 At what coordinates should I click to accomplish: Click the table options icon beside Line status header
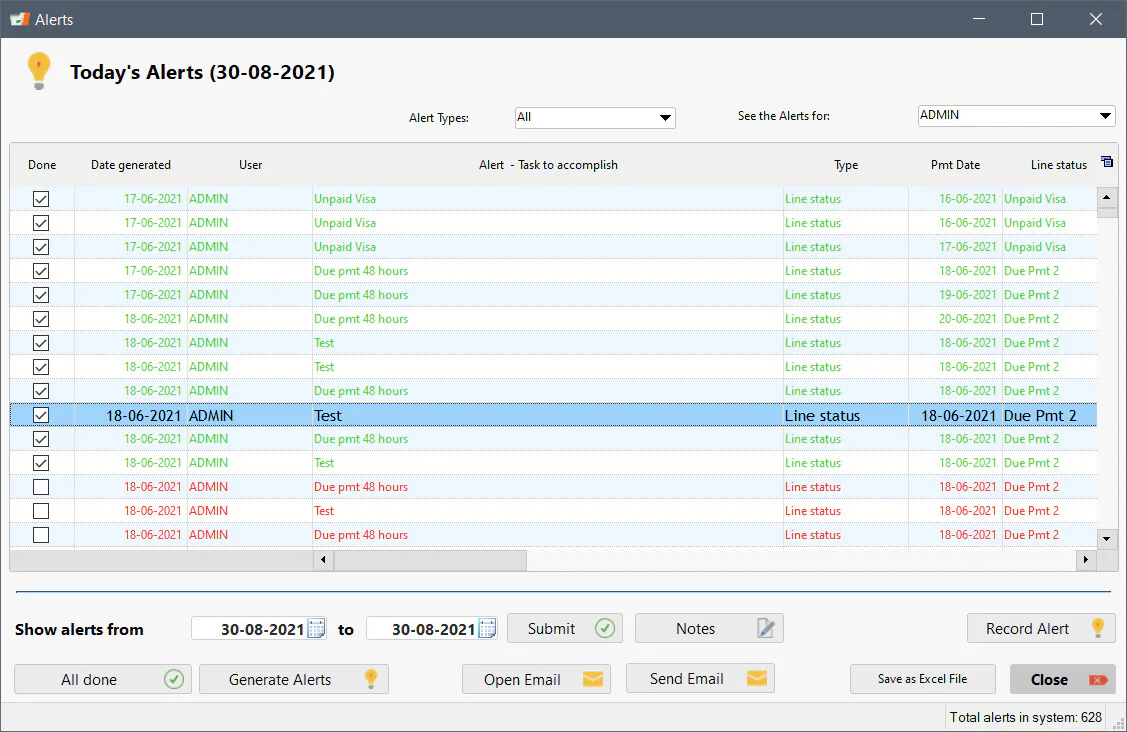pyautogui.click(x=1107, y=162)
